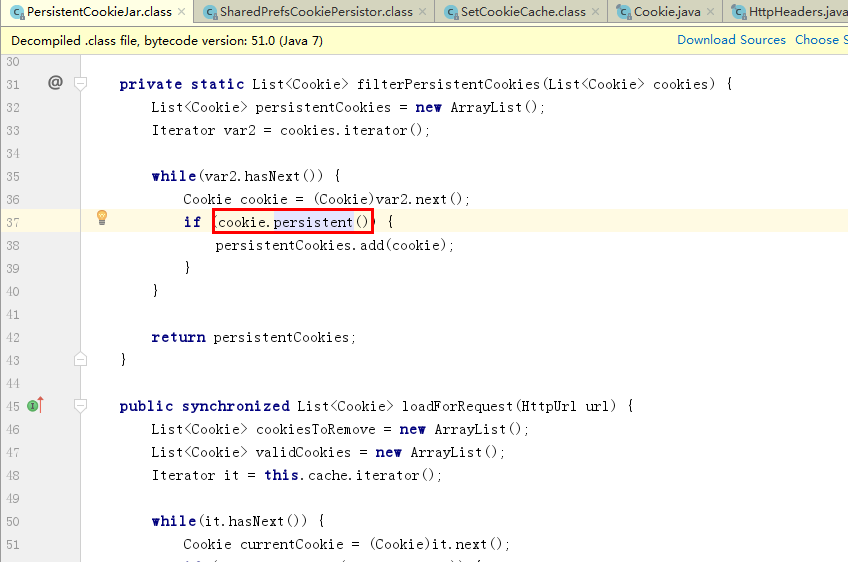The width and height of the screenshot is (848, 562).
Task: Close SetCookieCache.class tab
Action: pos(595,11)
